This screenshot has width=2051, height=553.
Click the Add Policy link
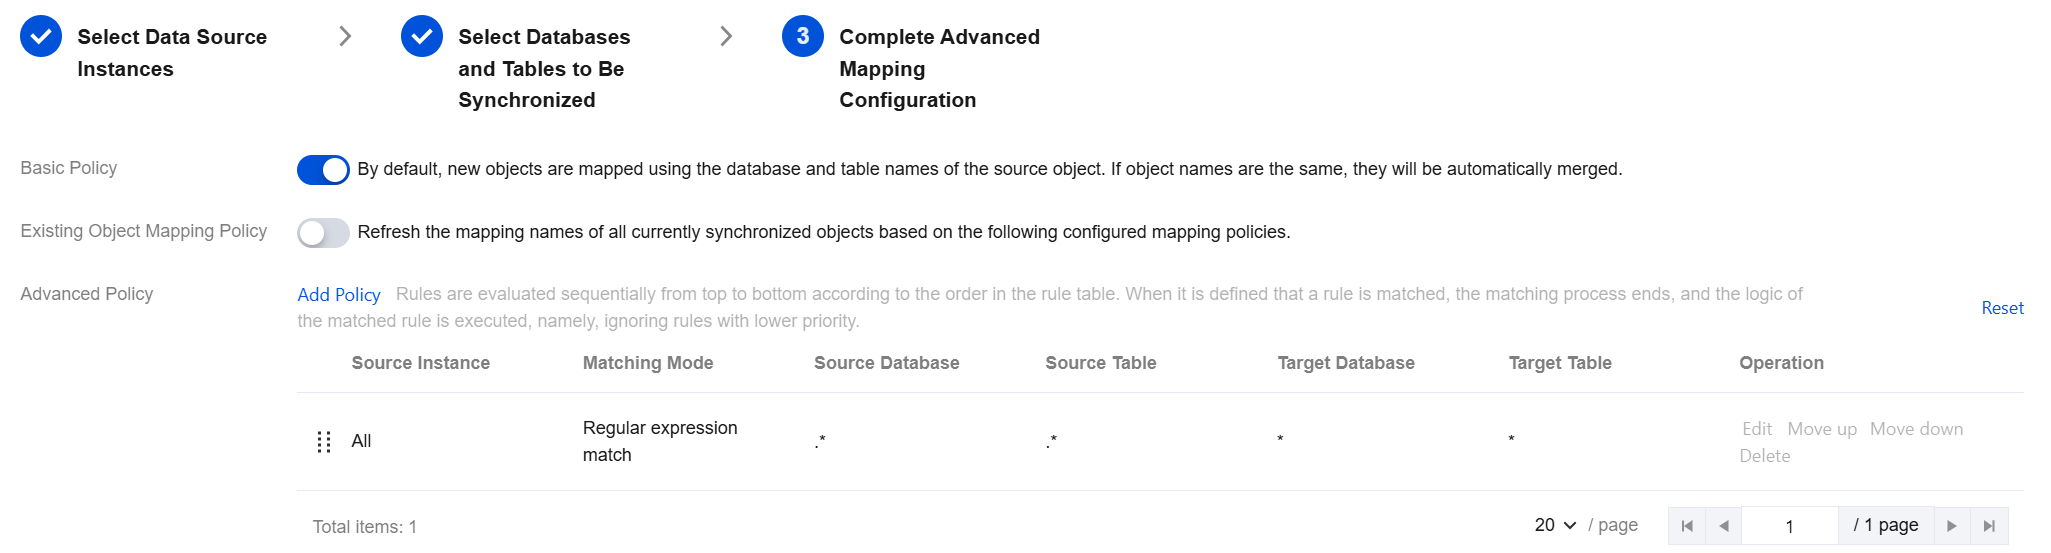pyautogui.click(x=339, y=295)
